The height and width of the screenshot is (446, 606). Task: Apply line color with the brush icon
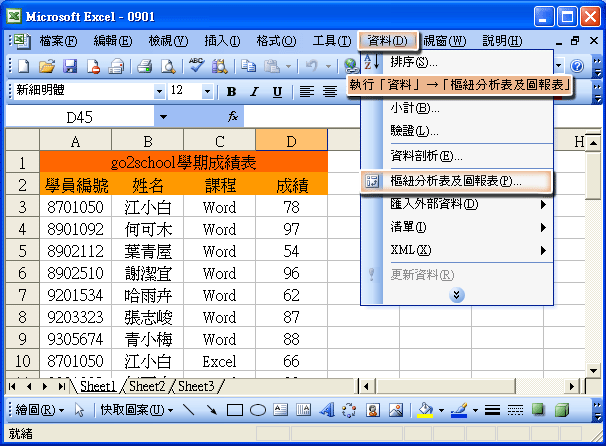[459, 409]
